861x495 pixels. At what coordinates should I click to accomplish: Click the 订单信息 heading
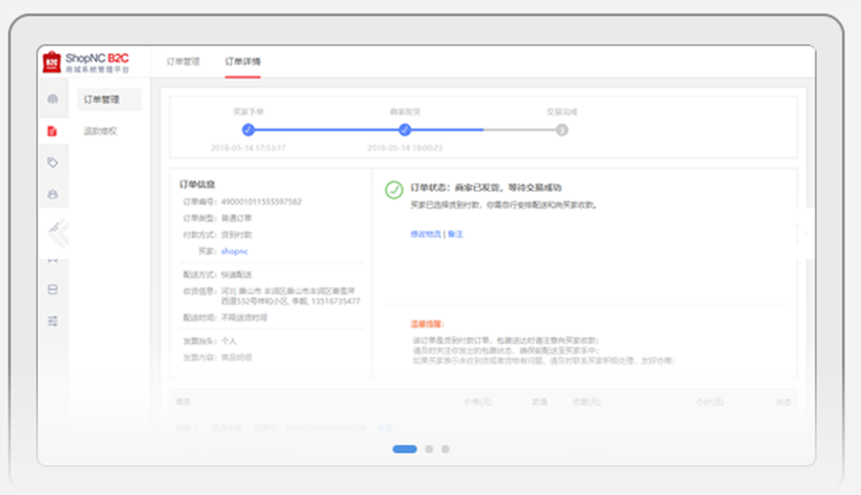pos(197,184)
